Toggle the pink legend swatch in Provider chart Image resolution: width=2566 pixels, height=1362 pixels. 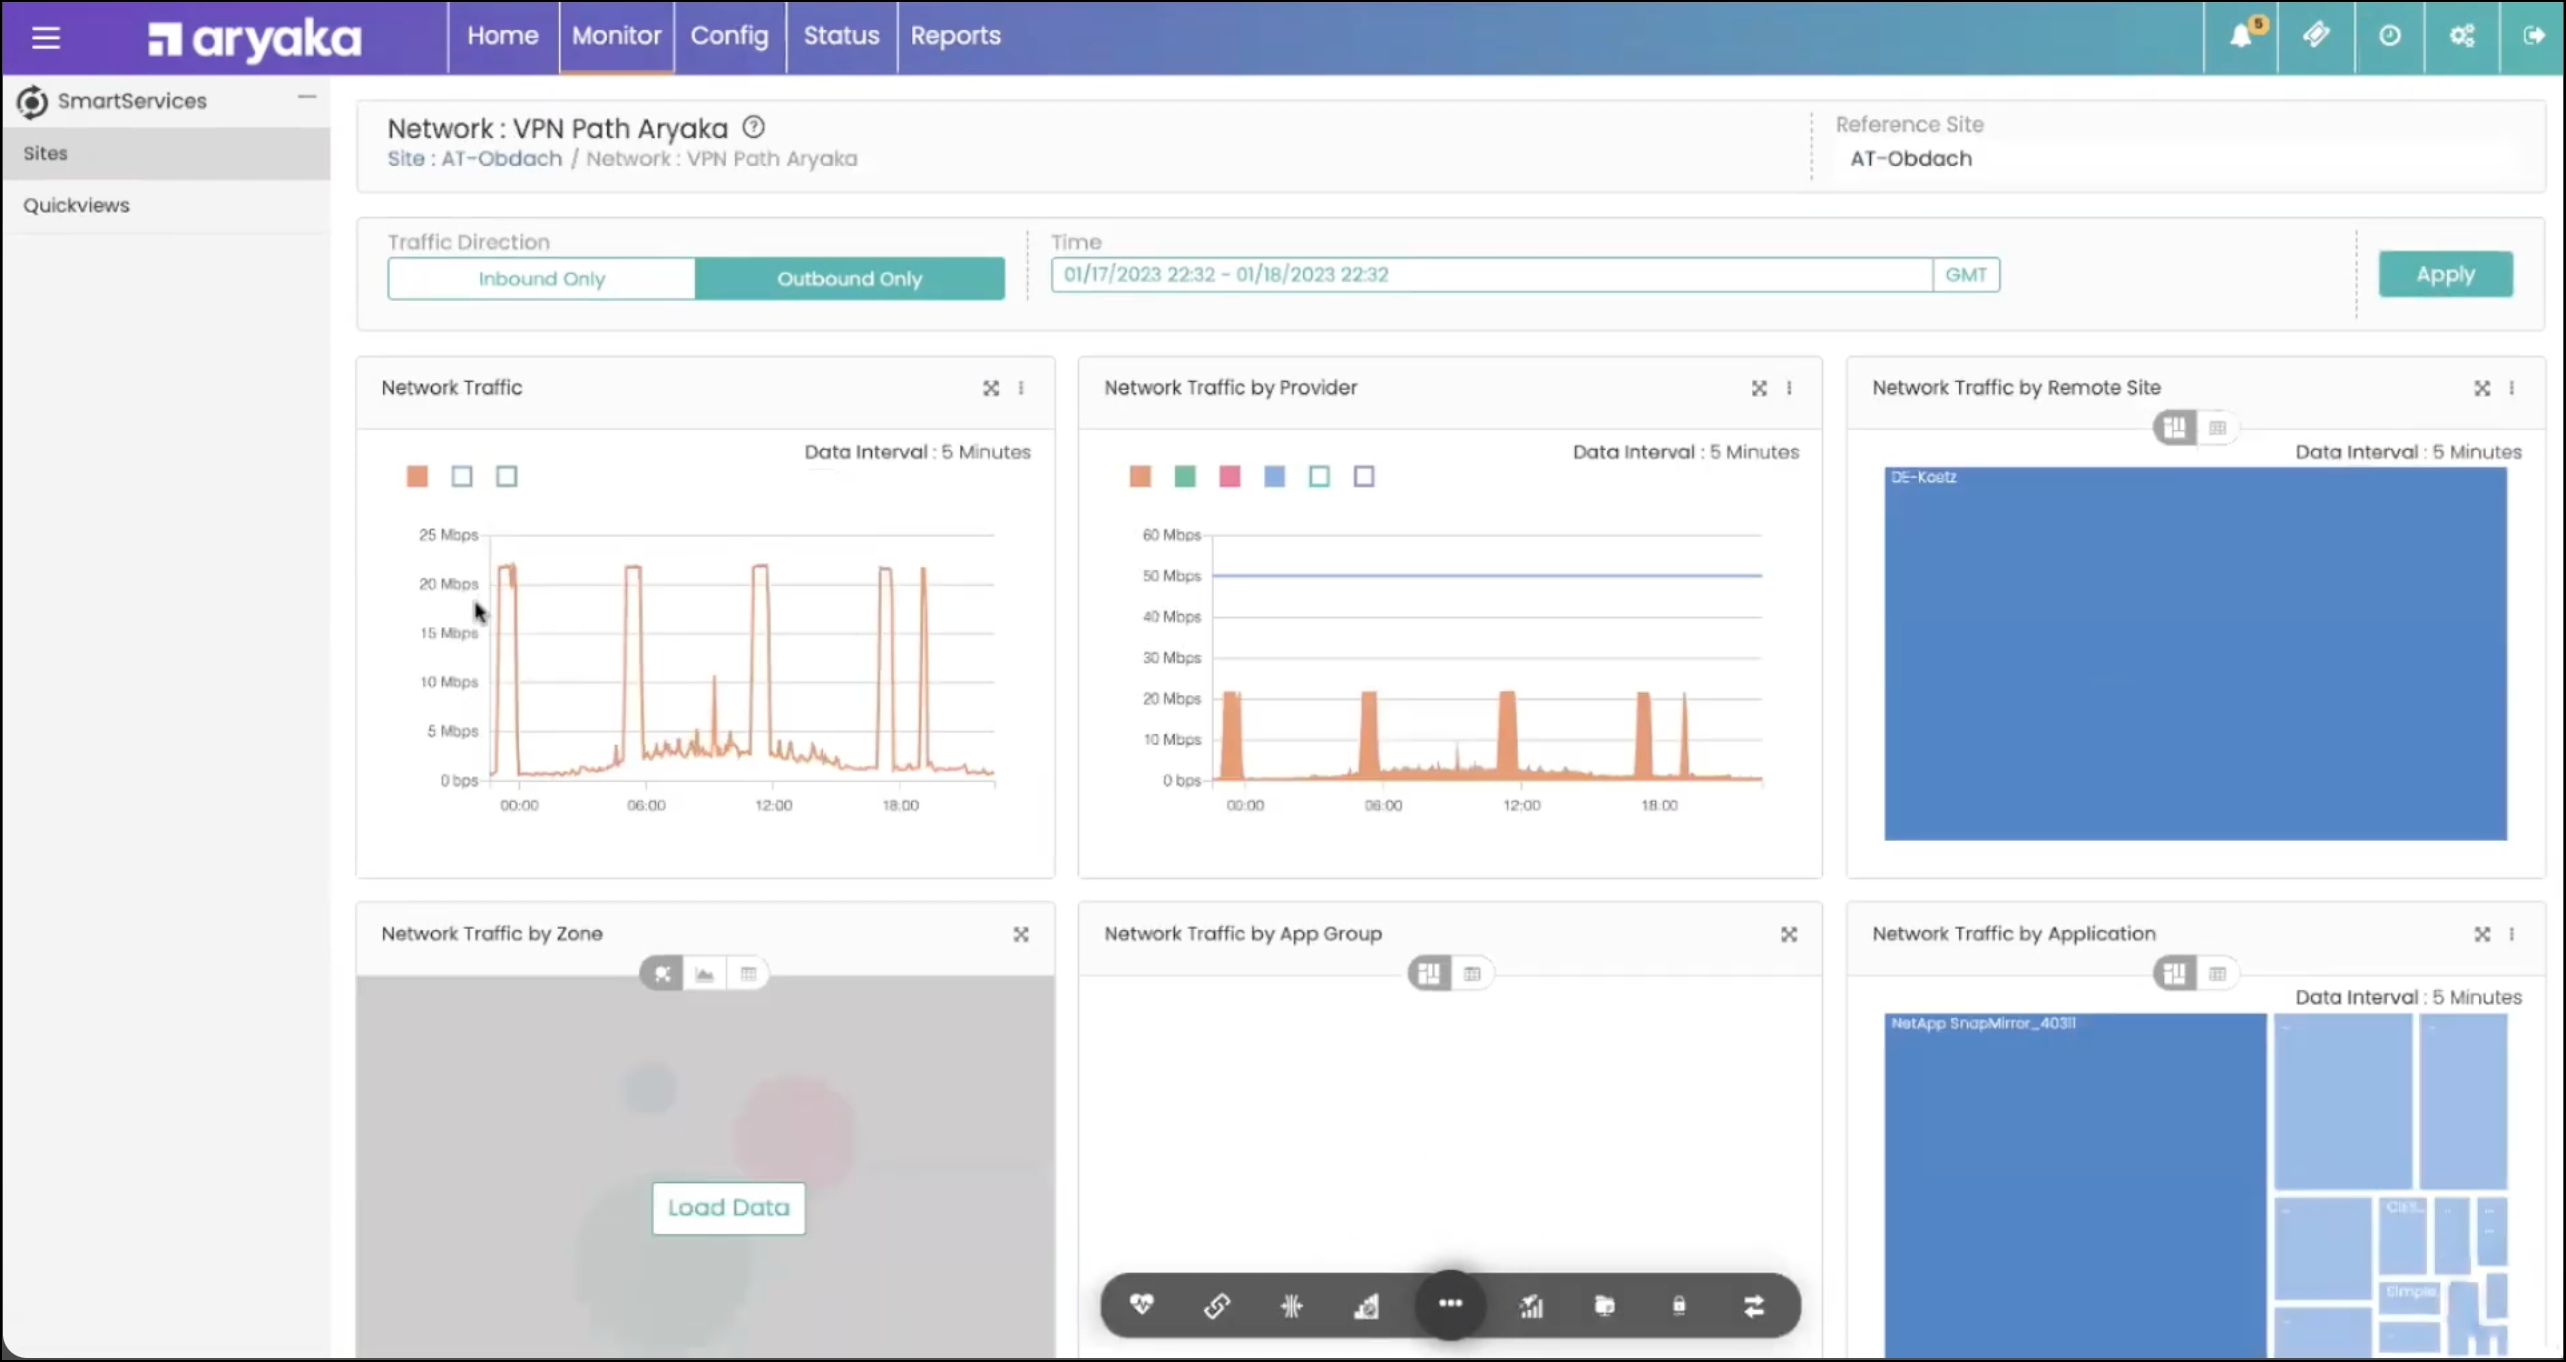[1230, 477]
